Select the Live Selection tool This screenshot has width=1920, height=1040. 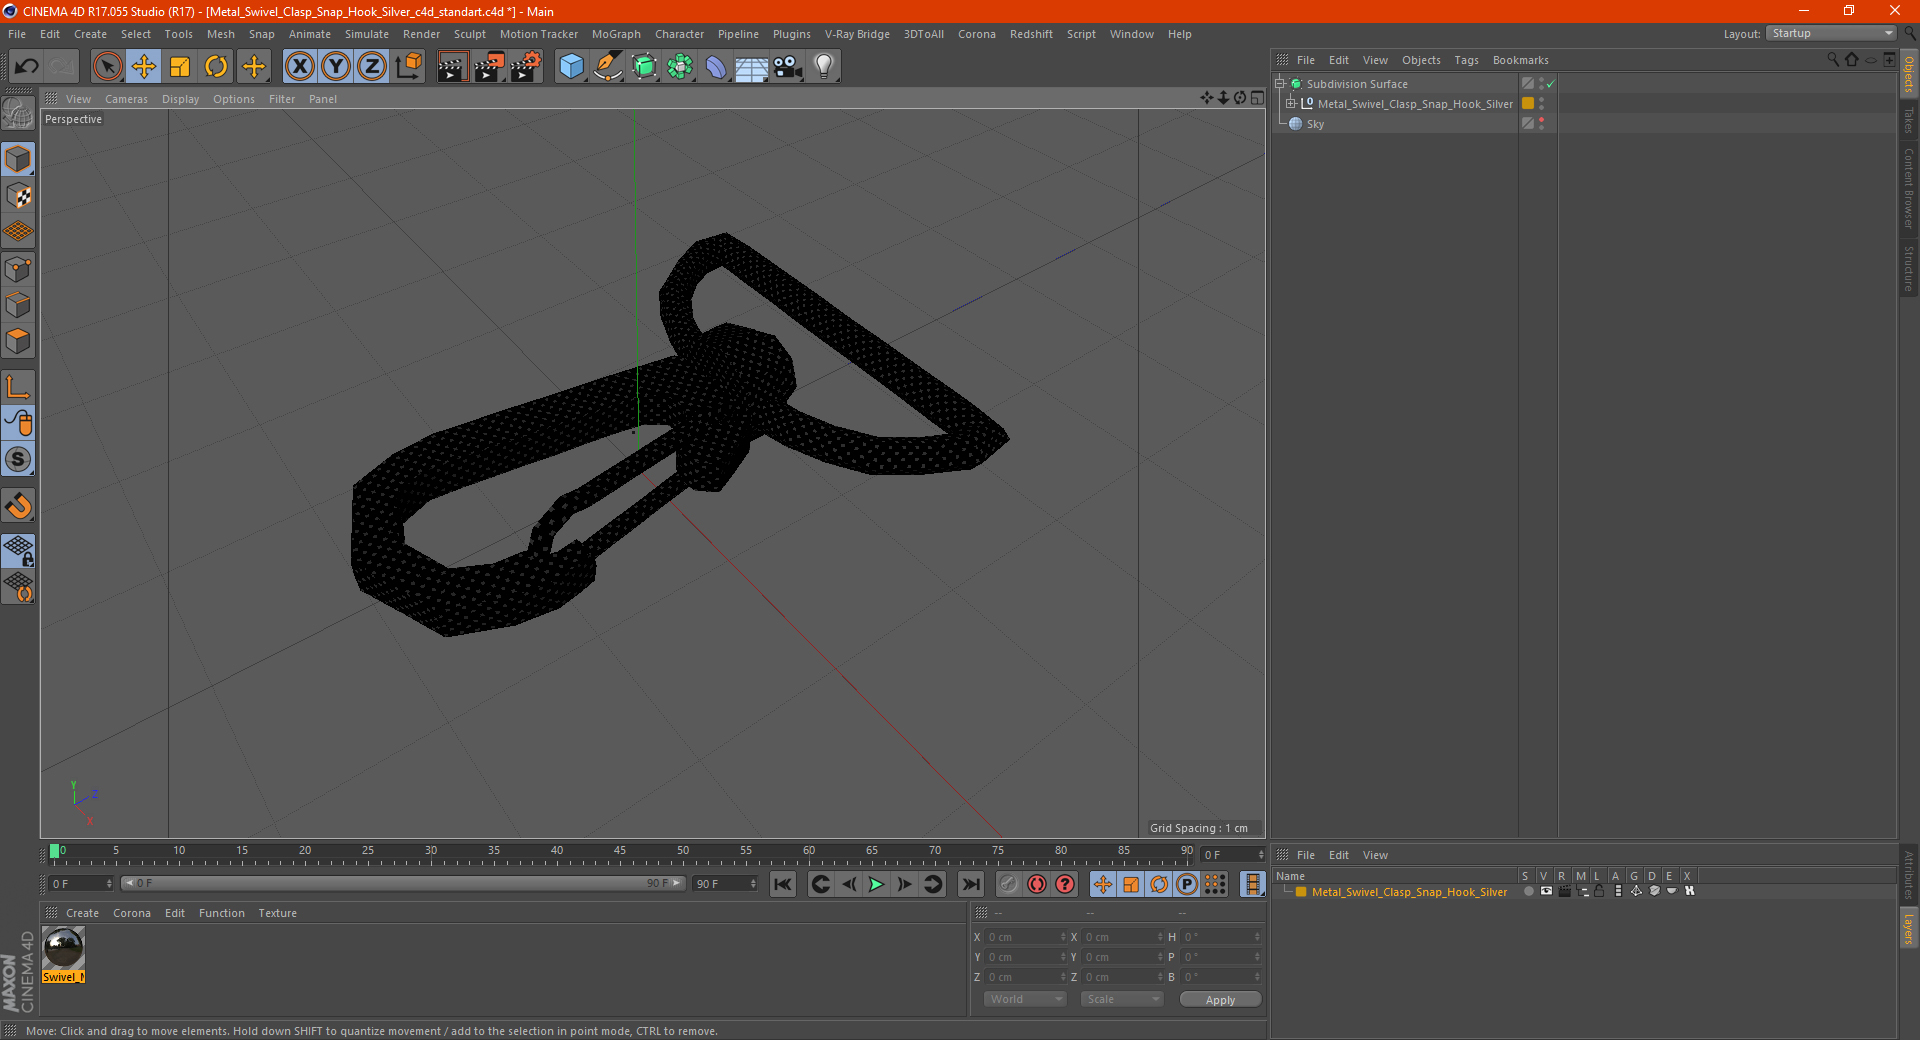(x=107, y=67)
